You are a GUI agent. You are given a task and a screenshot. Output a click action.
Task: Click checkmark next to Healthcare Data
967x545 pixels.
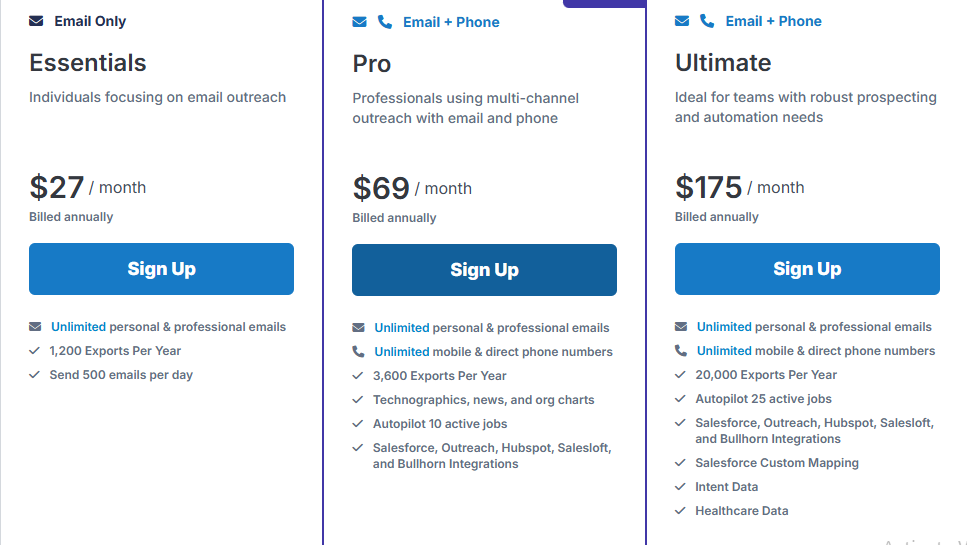tap(681, 511)
